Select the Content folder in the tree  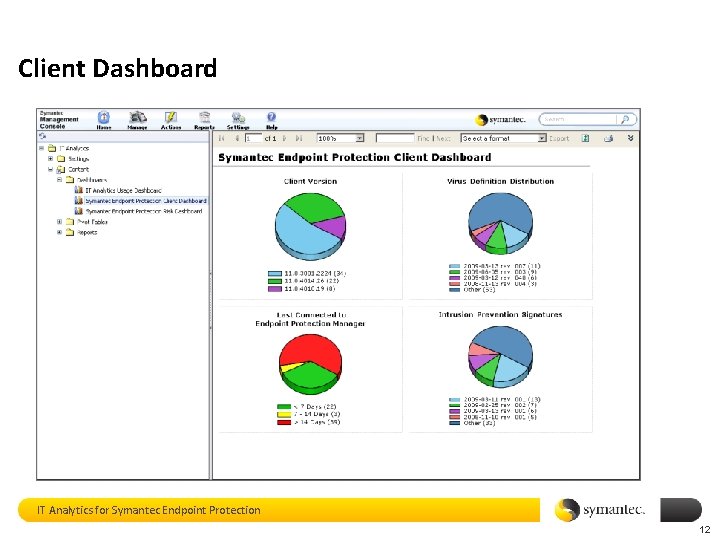73,169
